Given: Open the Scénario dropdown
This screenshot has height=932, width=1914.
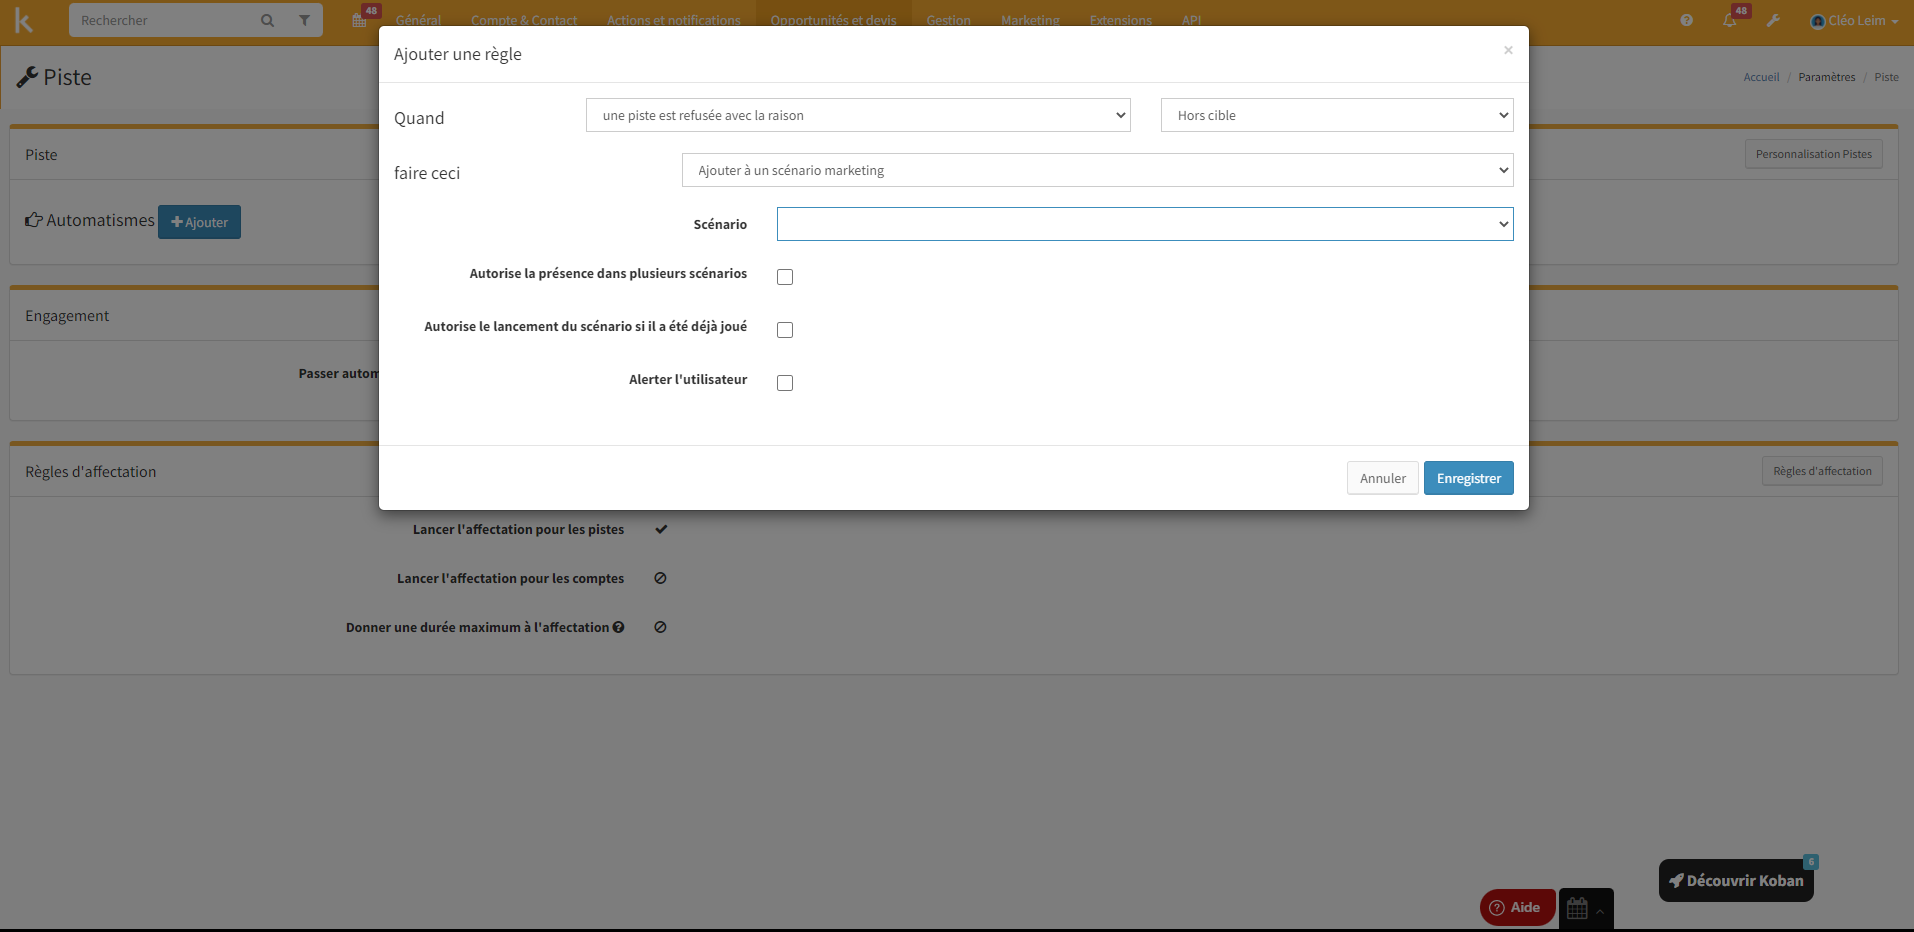Looking at the screenshot, I should 1145,224.
